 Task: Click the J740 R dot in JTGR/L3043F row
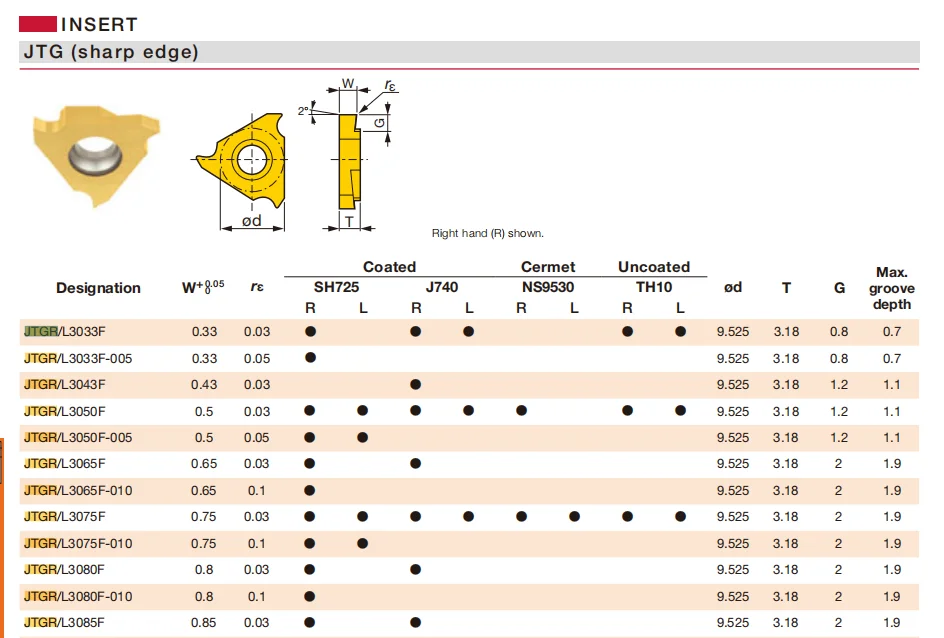(415, 385)
